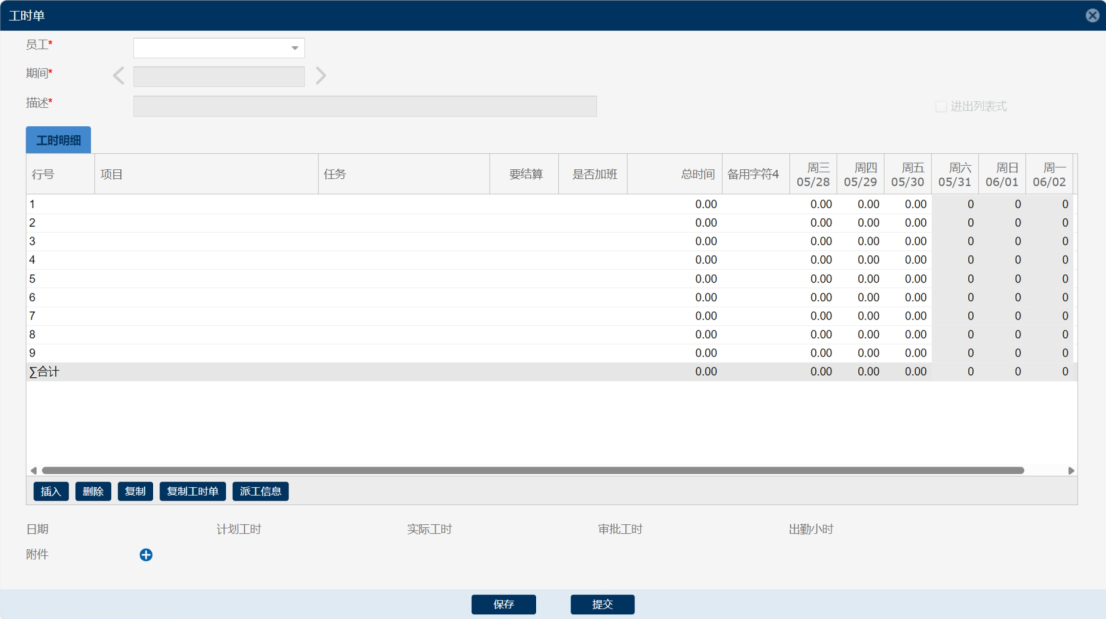This screenshot has width=1106, height=619.
Task: Toggle the 进出列表式 checkbox
Action: pyautogui.click(x=941, y=106)
